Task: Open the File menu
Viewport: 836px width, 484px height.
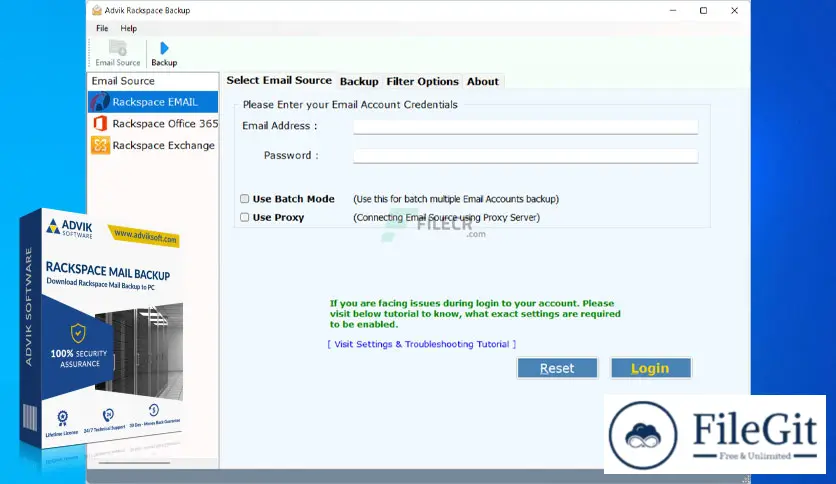Action: tap(102, 28)
